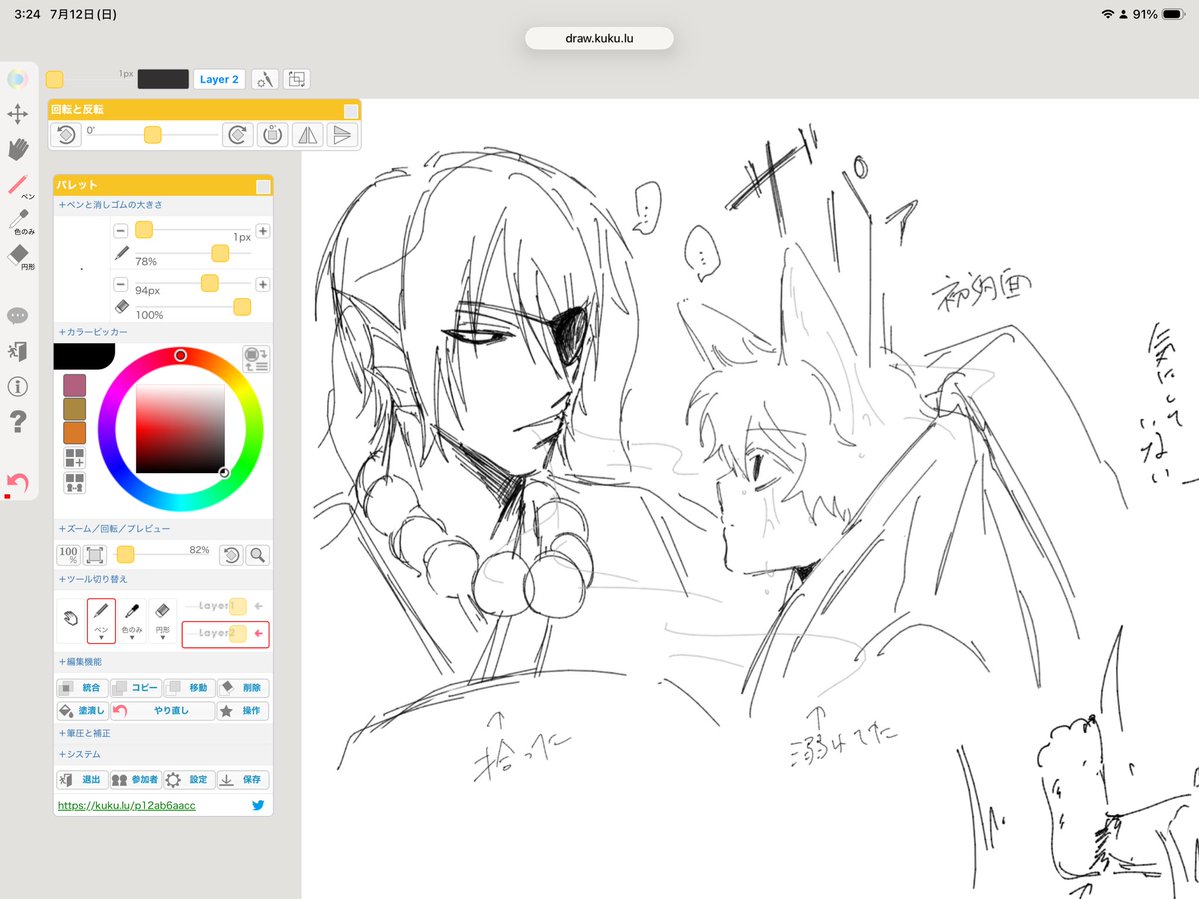Click add palette color grid-plus icon
This screenshot has height=899, width=1199.
pos(74,458)
